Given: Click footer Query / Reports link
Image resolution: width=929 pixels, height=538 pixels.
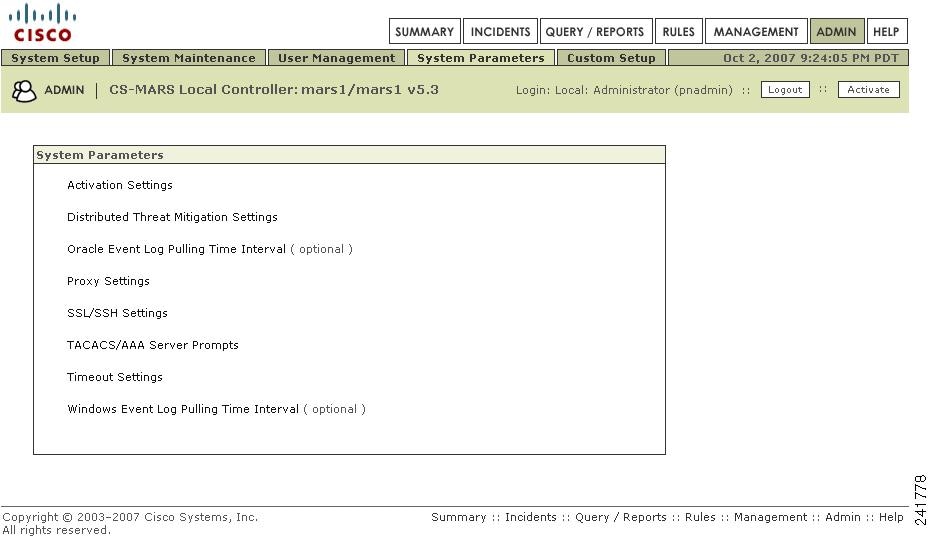Looking at the screenshot, I should point(621,517).
